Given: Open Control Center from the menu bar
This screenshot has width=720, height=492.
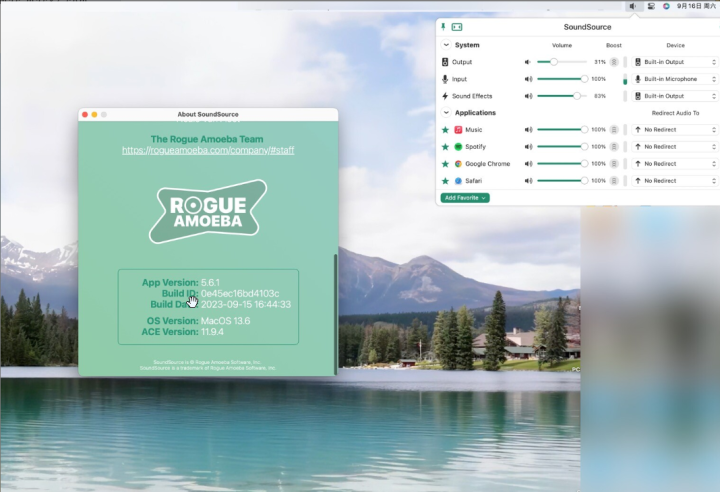Looking at the screenshot, I should [651, 6].
